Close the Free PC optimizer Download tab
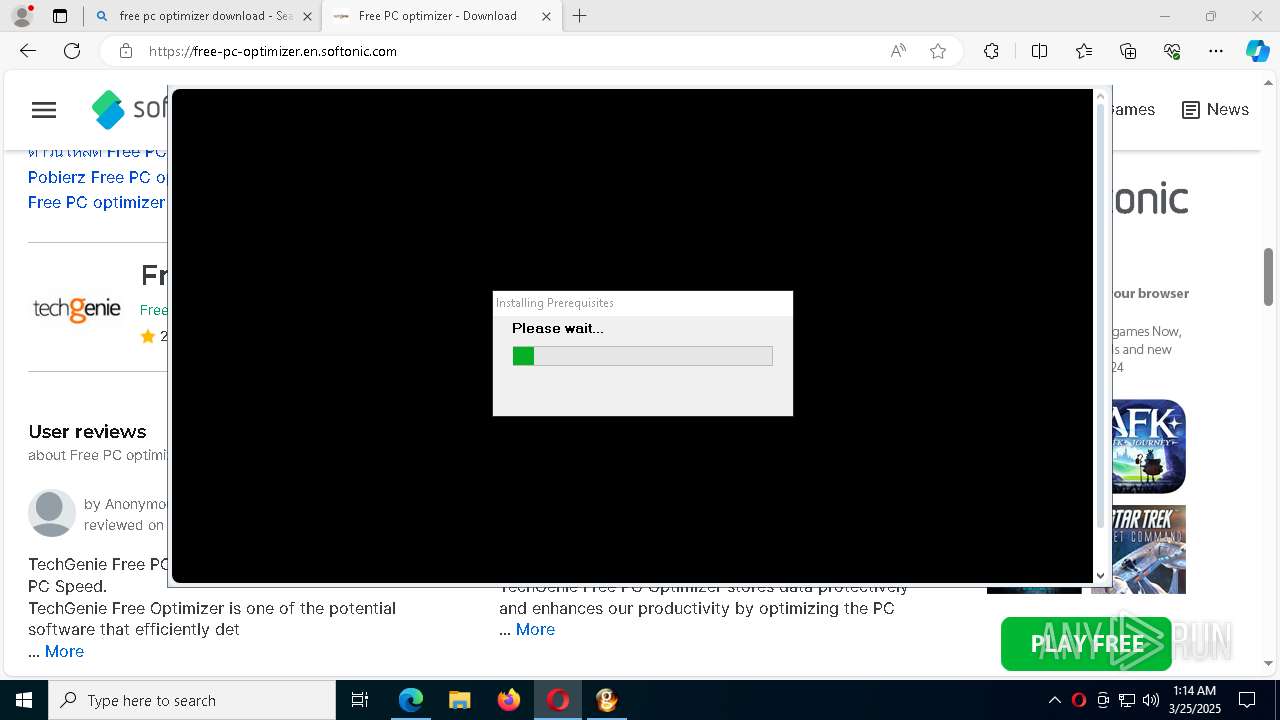Viewport: 1280px width, 720px height. tap(546, 16)
